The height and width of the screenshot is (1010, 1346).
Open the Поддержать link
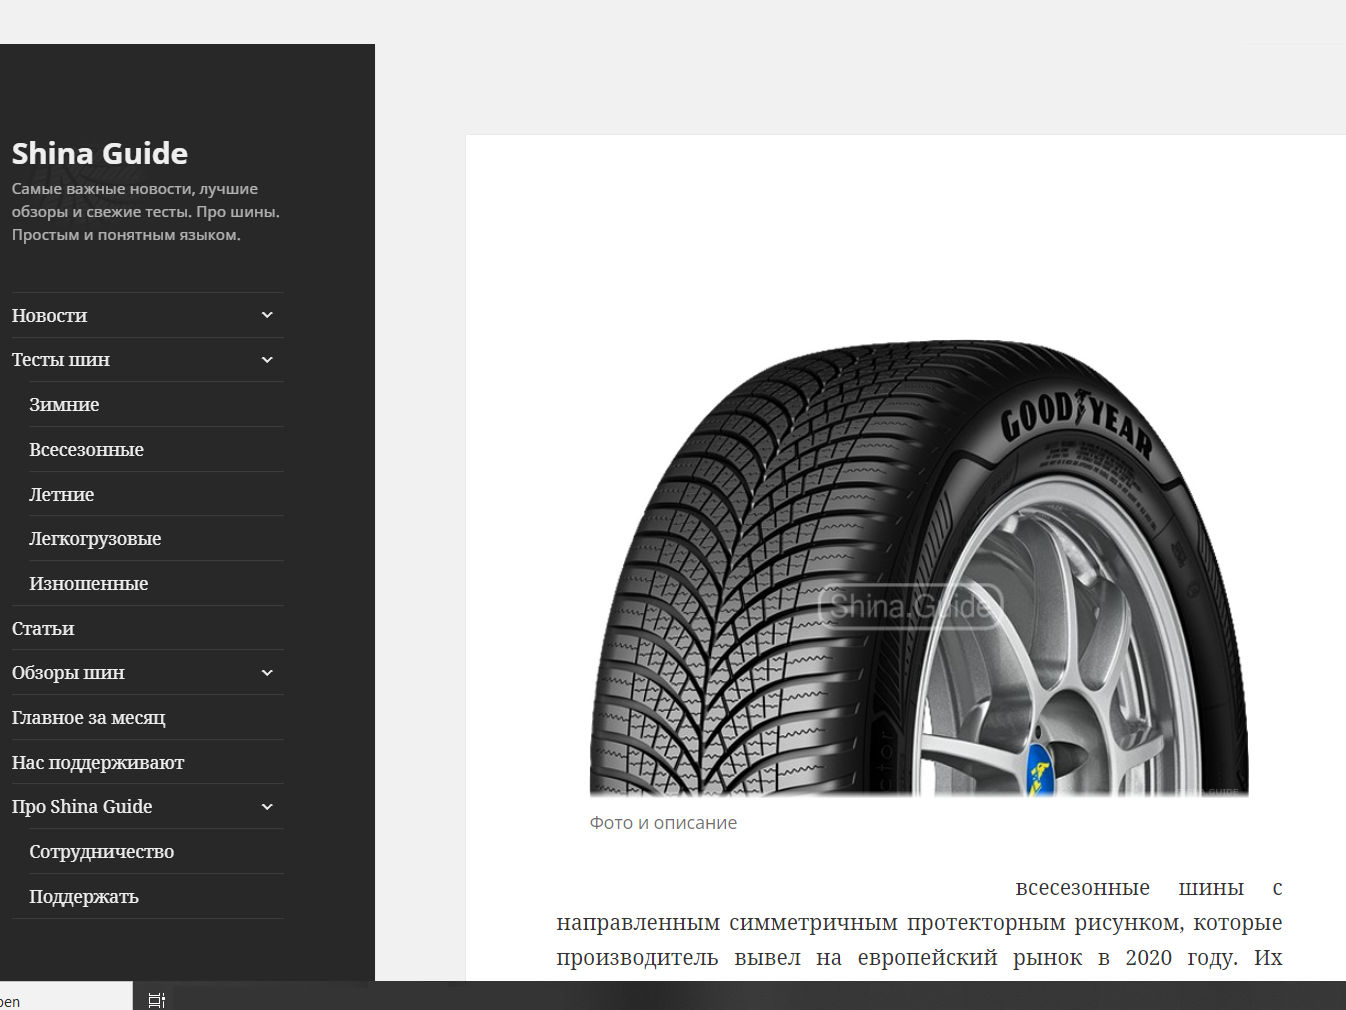tap(84, 897)
